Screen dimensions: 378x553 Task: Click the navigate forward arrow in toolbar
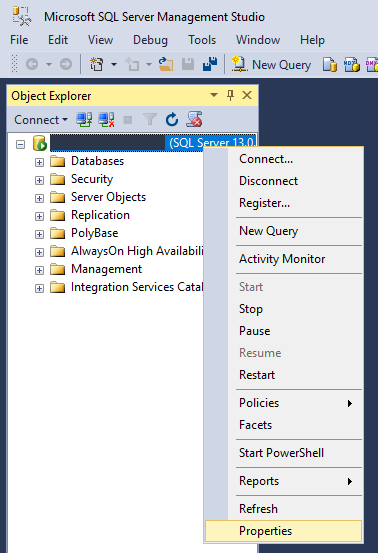tap(66, 65)
